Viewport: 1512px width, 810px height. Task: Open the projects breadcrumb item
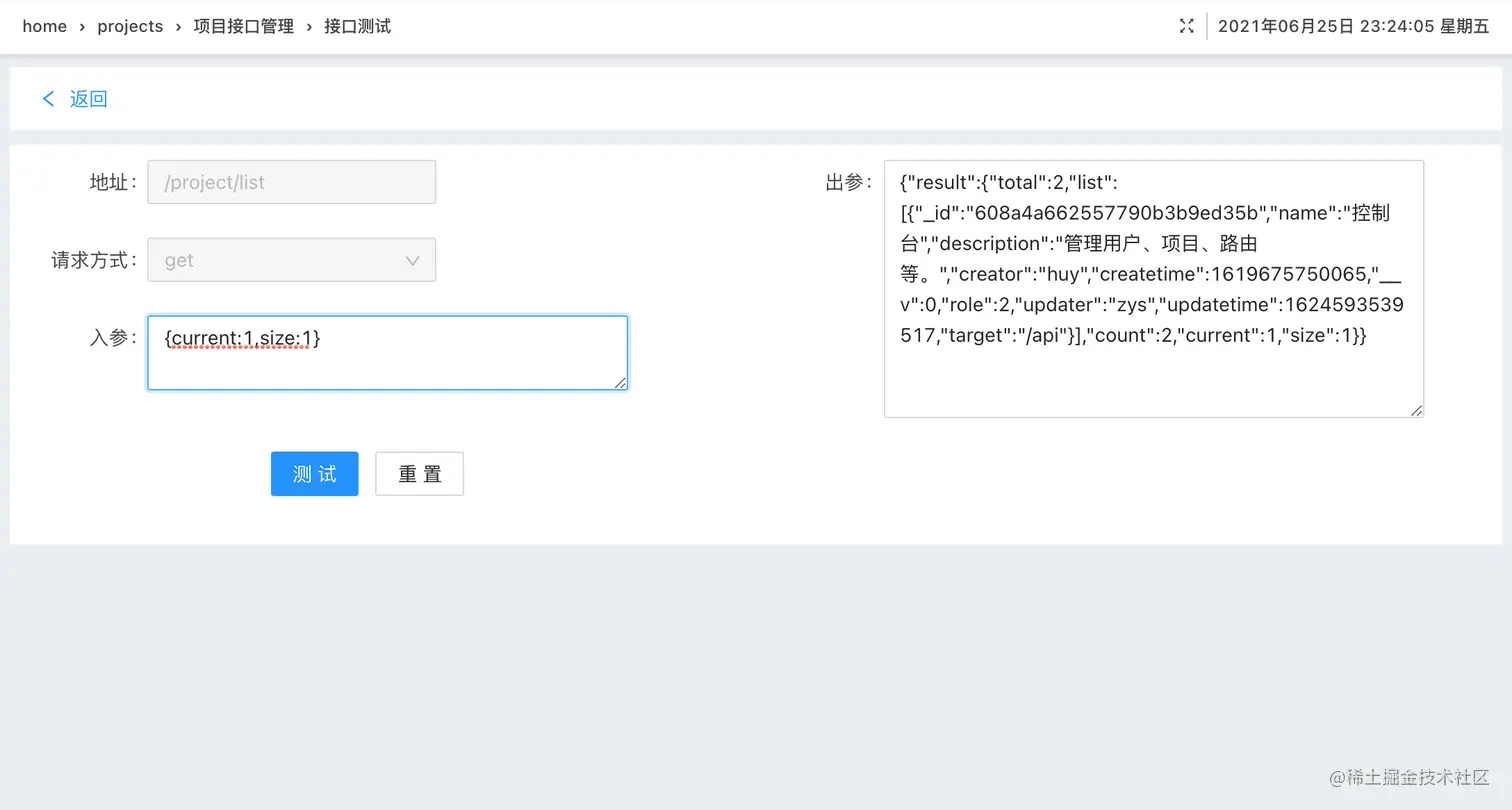130,26
